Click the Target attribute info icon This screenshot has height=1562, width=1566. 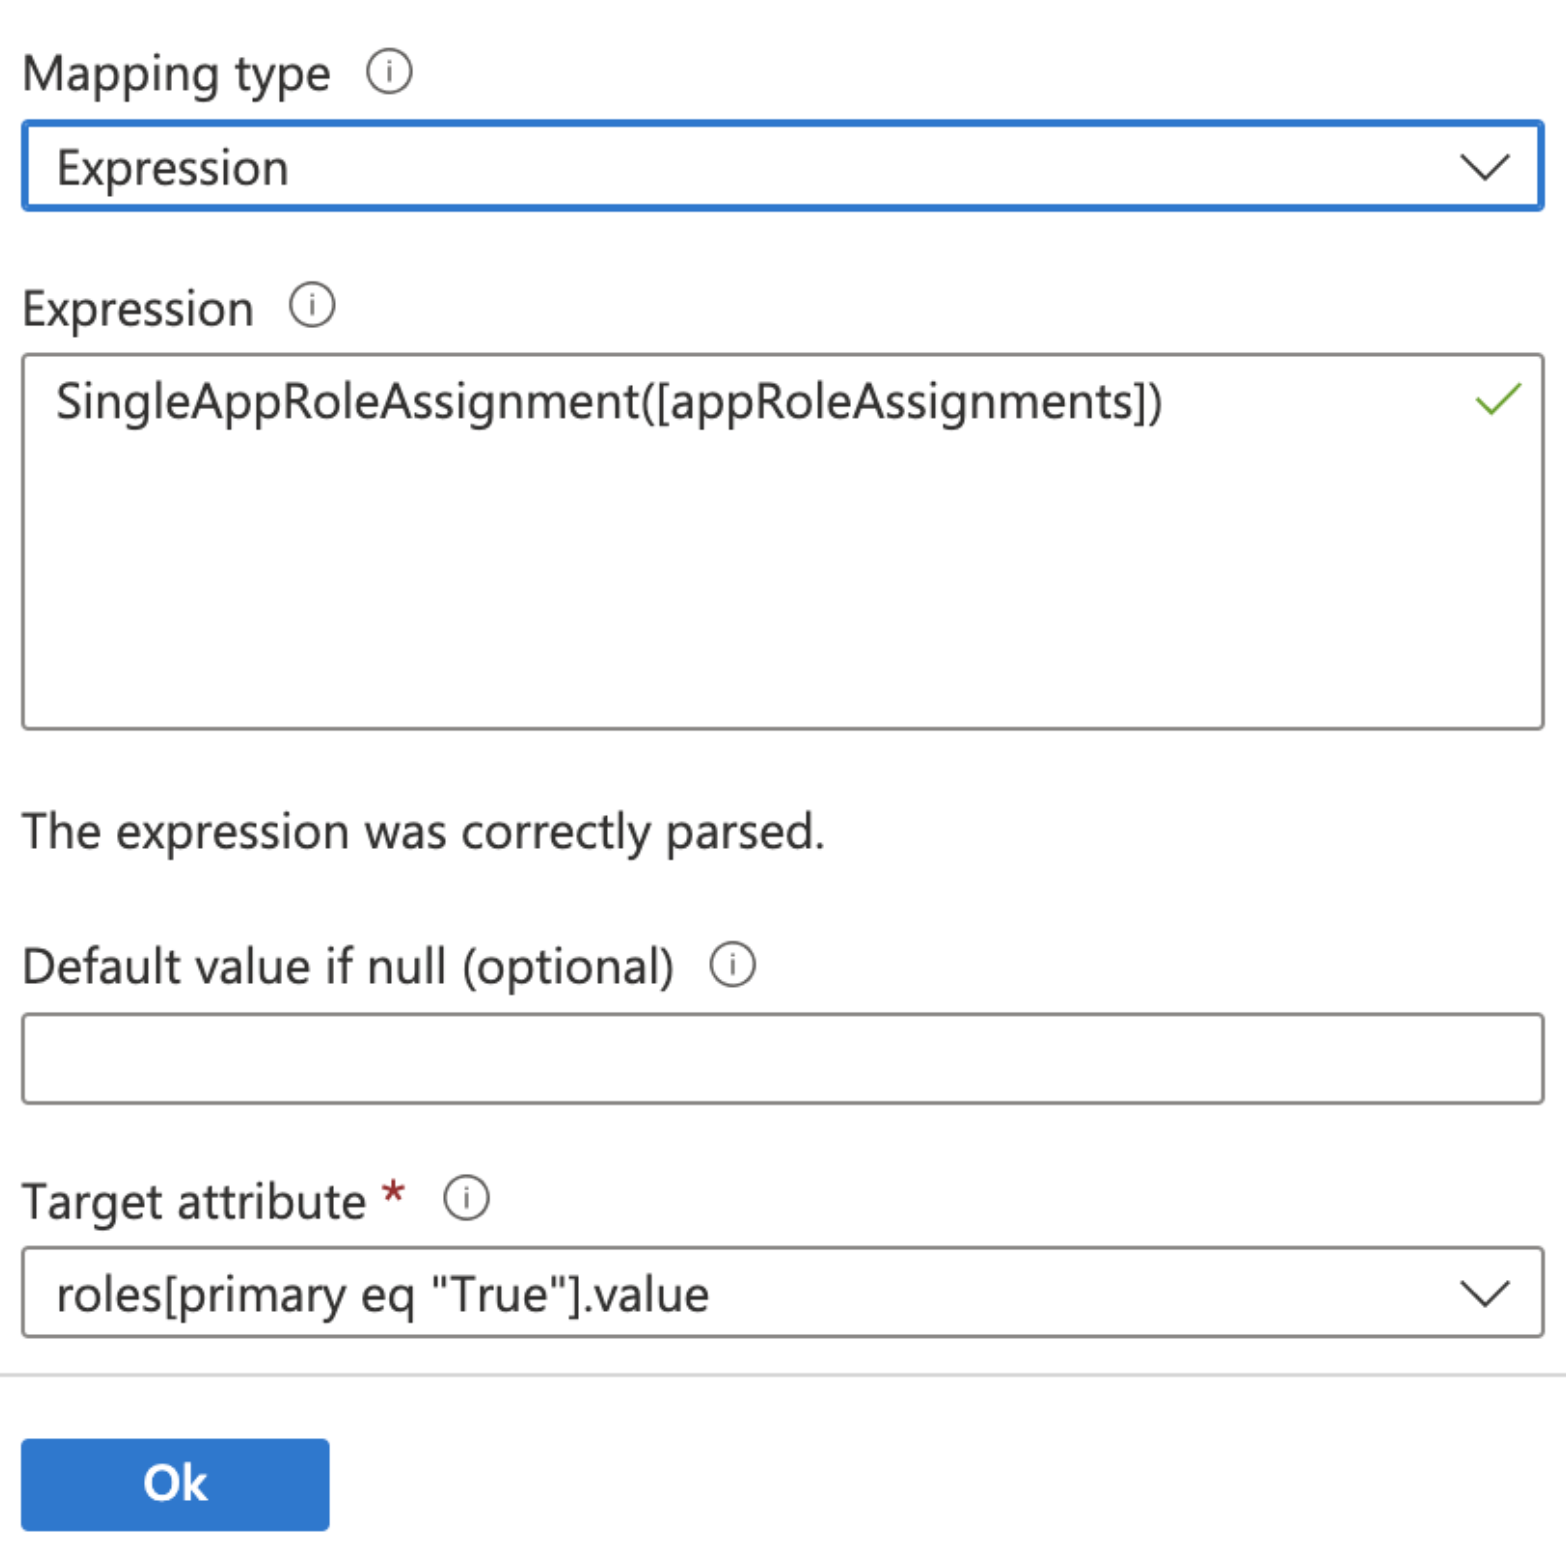[x=466, y=1198]
